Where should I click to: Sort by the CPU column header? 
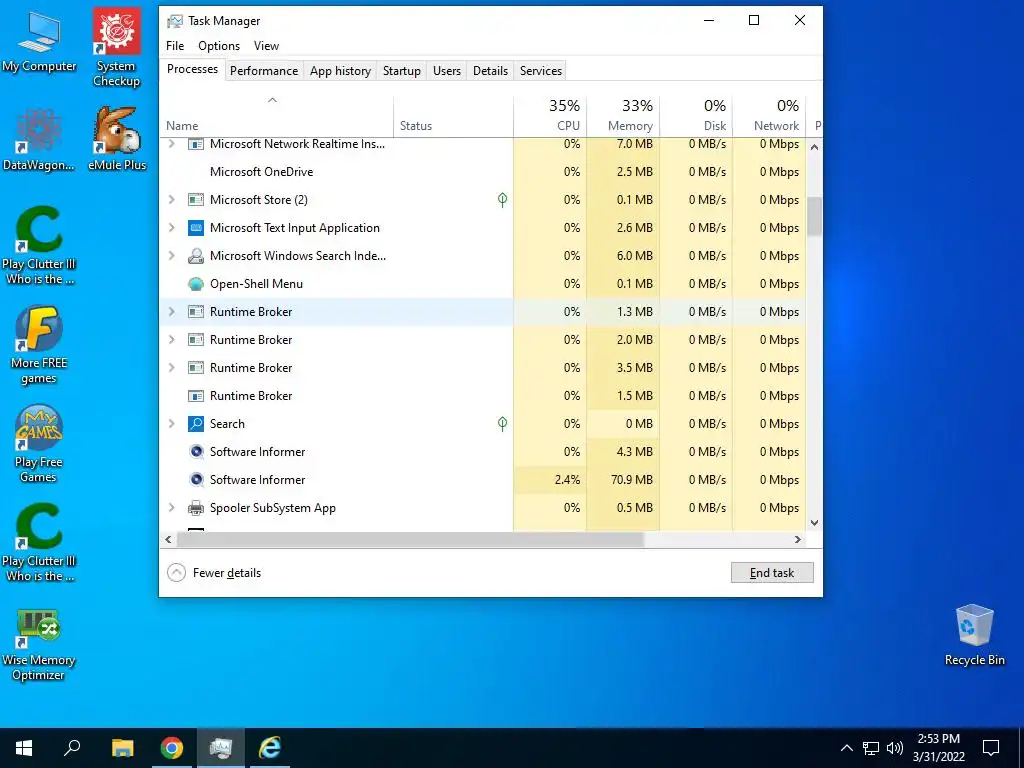point(551,116)
